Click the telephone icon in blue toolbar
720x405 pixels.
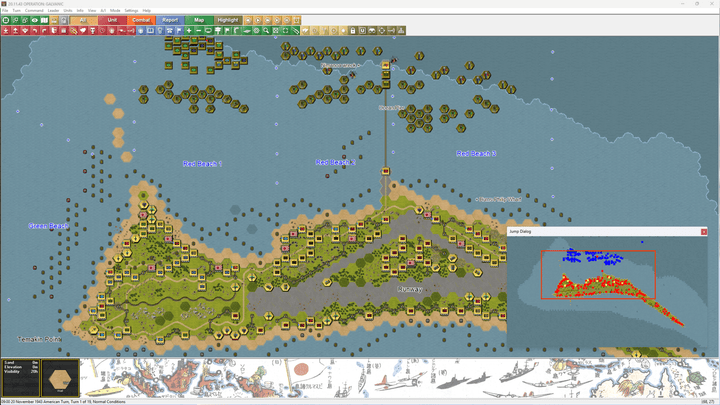(x=169, y=31)
